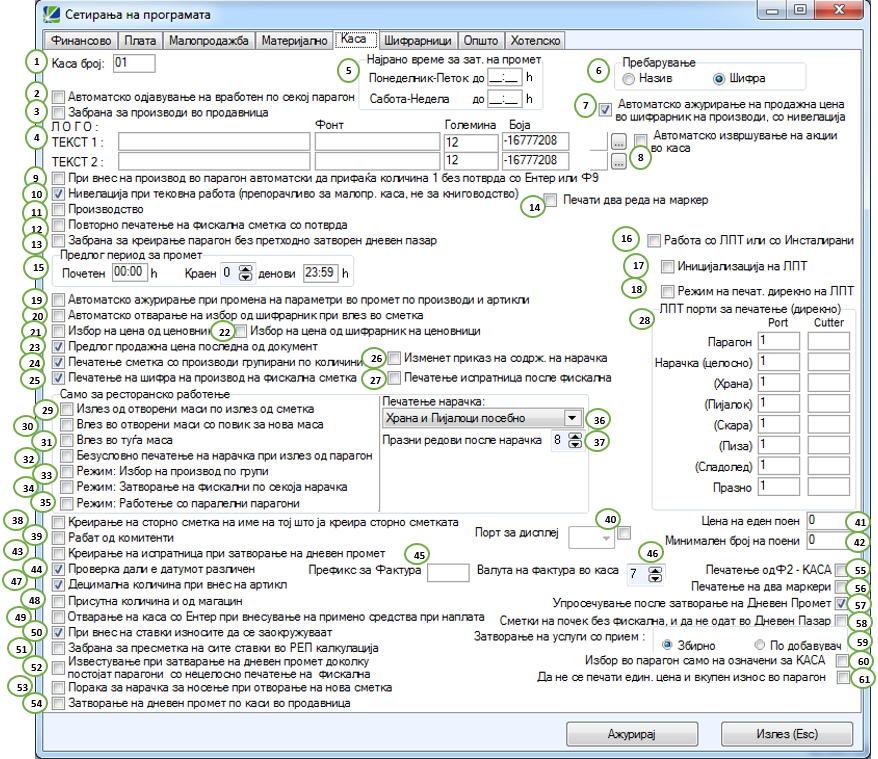Switch to the Финансово tab
Image resolution: width=878 pixels, height=759 pixels.
point(81,40)
